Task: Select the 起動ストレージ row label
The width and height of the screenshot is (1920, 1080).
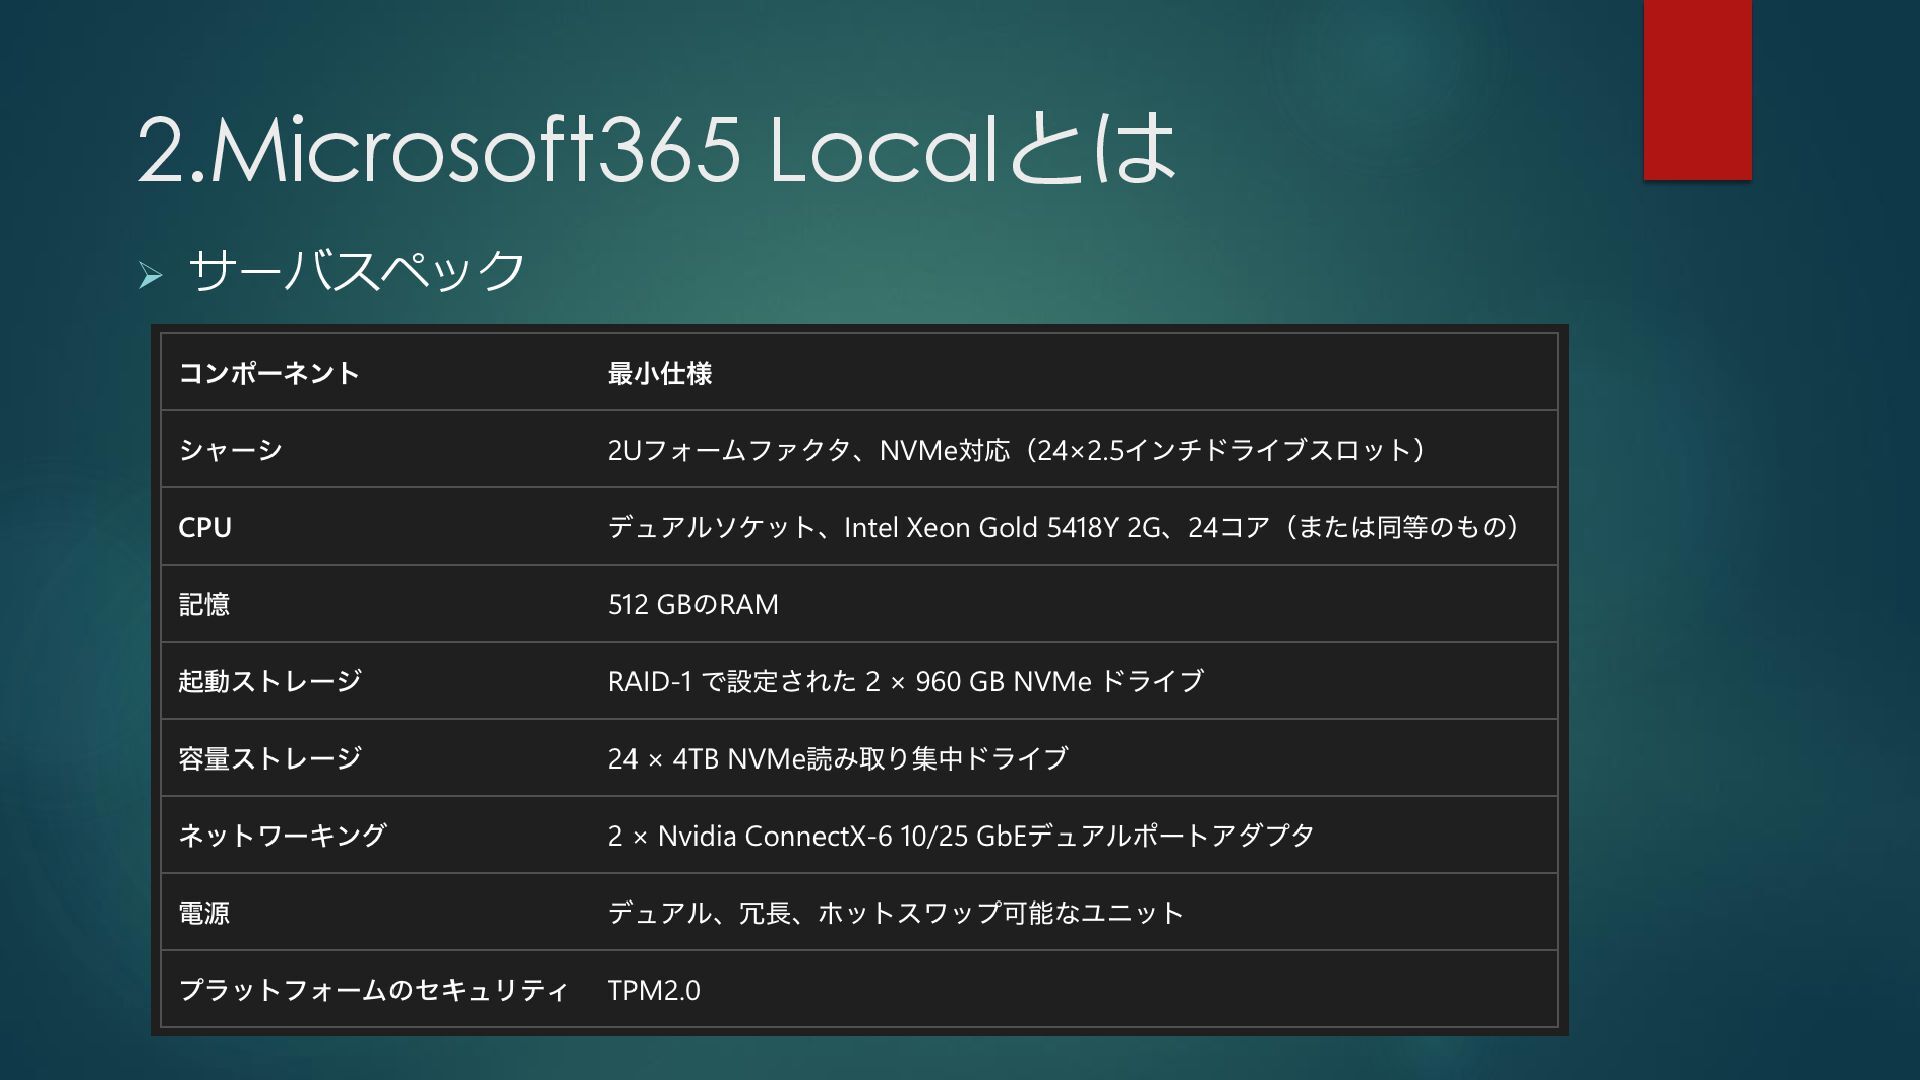Action: tap(270, 681)
